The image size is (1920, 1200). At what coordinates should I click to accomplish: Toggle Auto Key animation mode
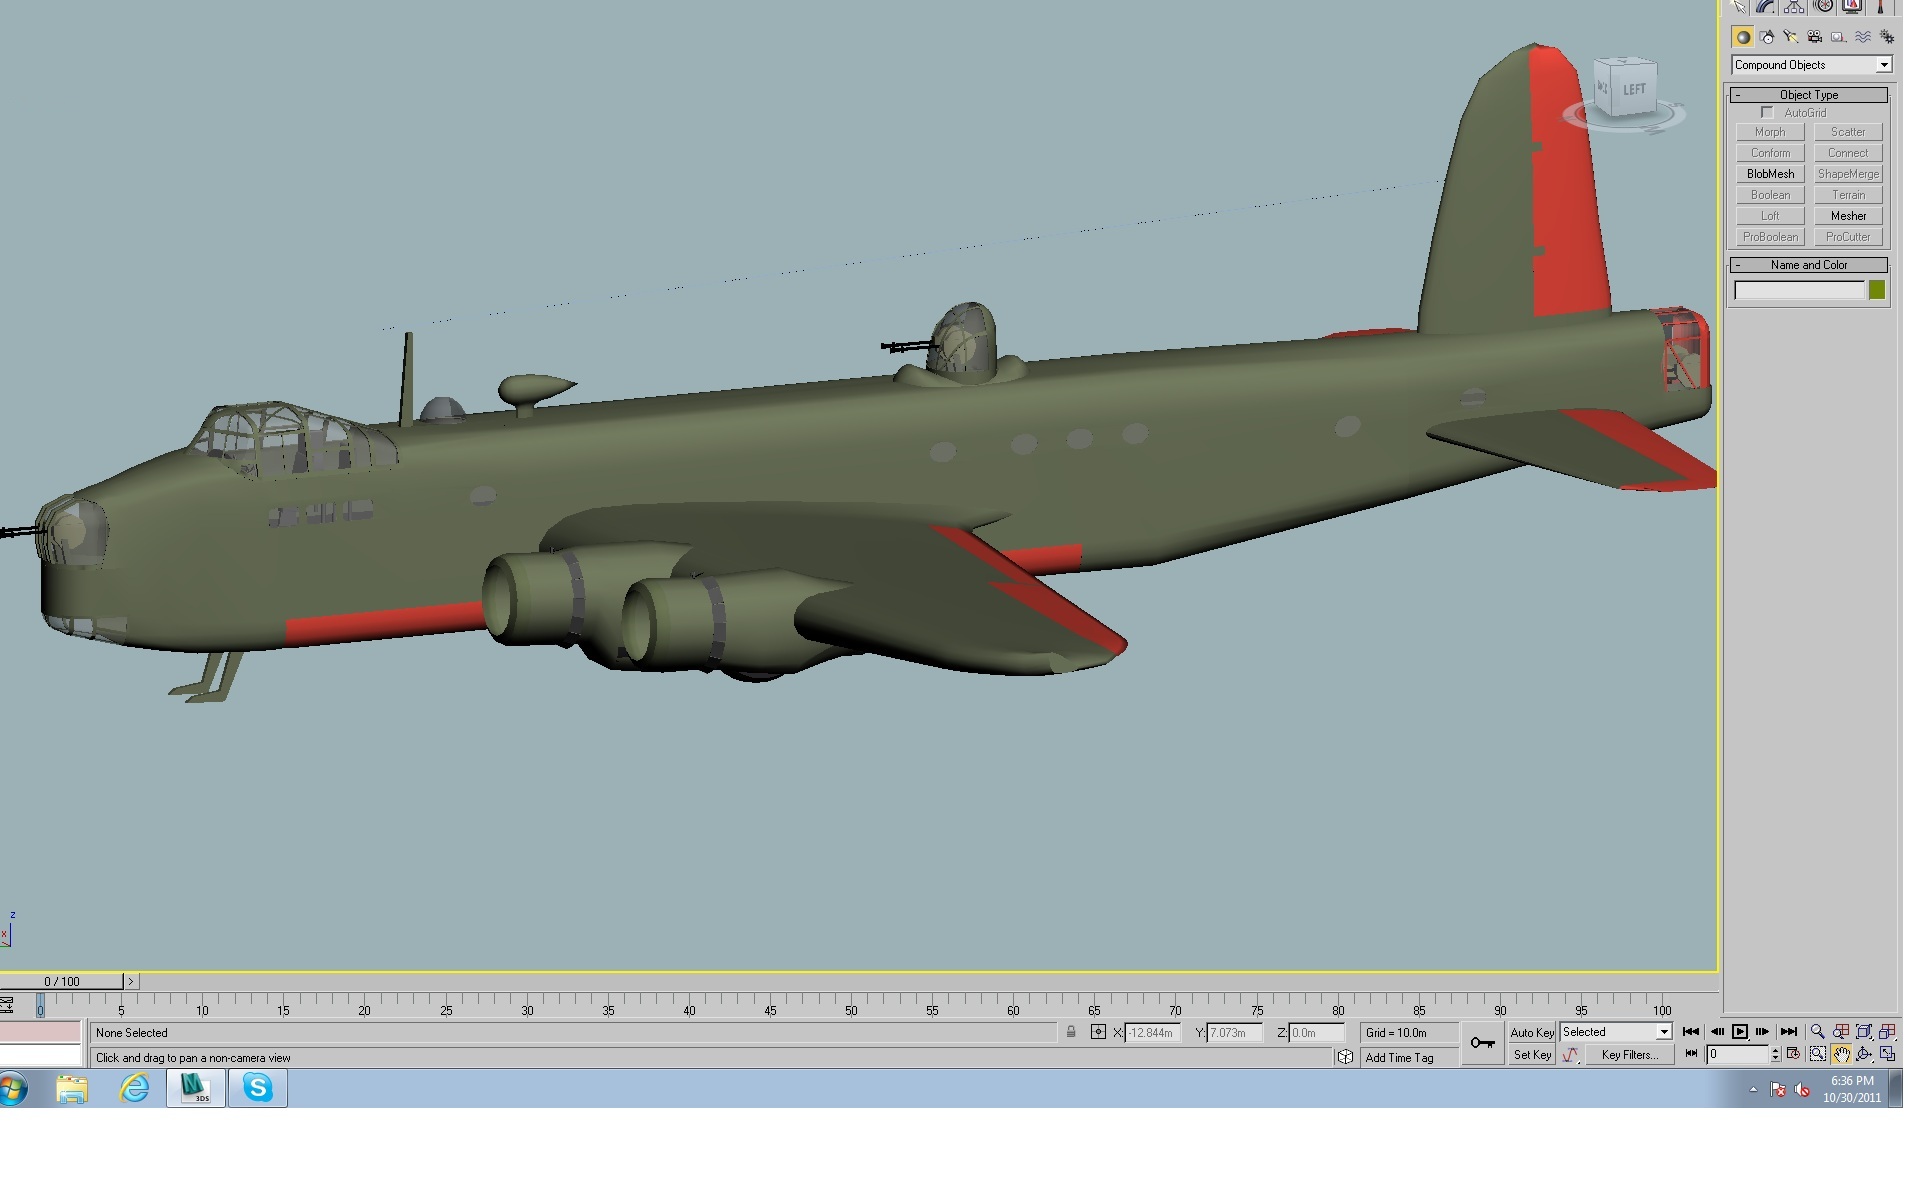1531,1032
